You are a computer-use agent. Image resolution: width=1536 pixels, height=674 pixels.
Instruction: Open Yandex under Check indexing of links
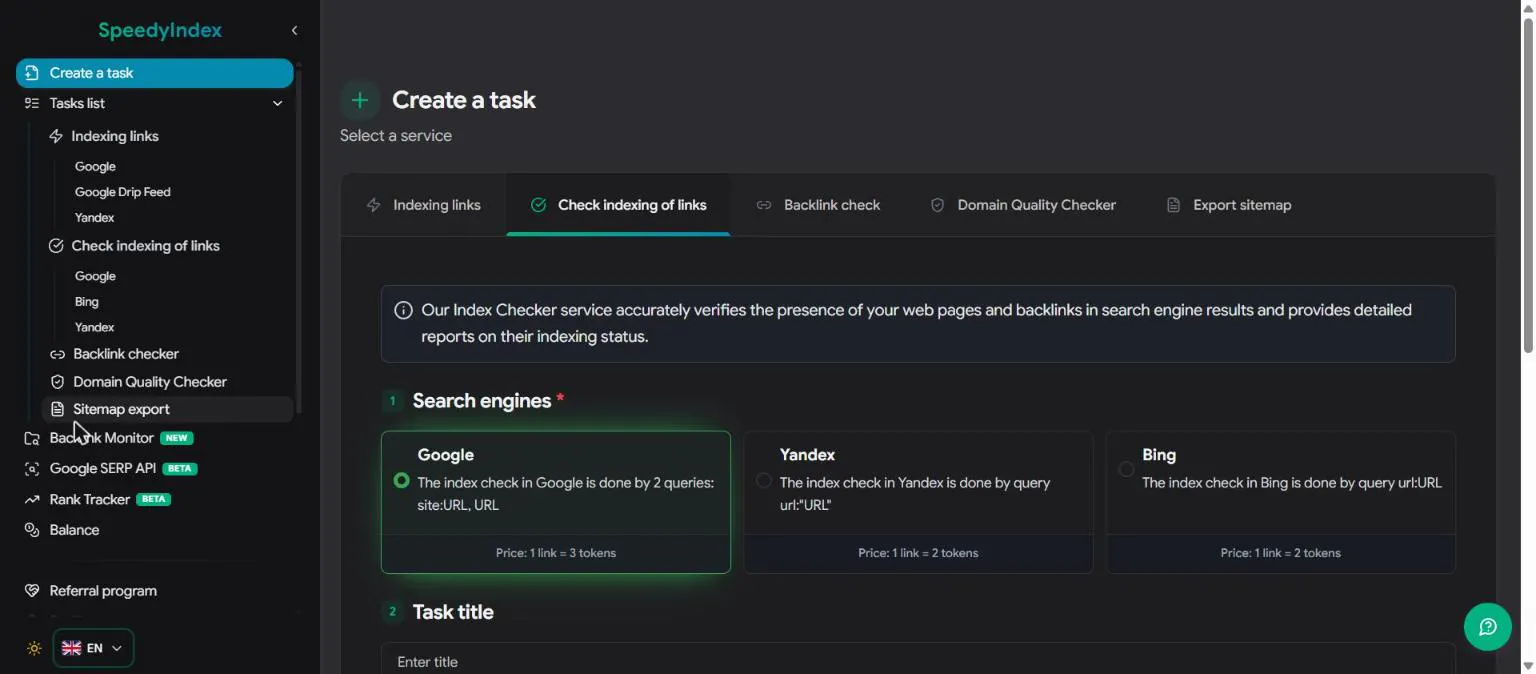(x=95, y=328)
